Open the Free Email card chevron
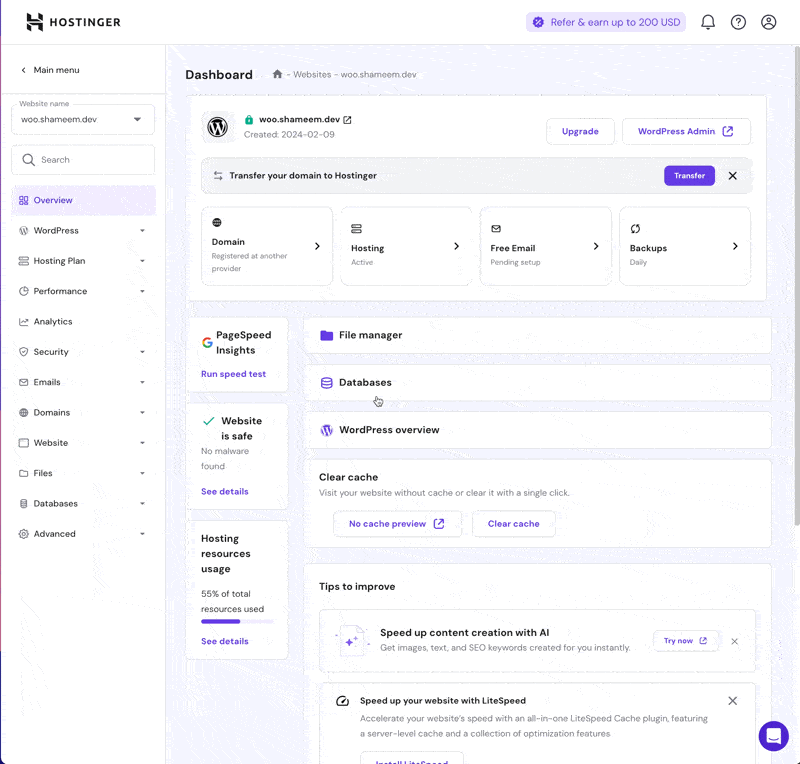The height and width of the screenshot is (764, 800). (596, 246)
